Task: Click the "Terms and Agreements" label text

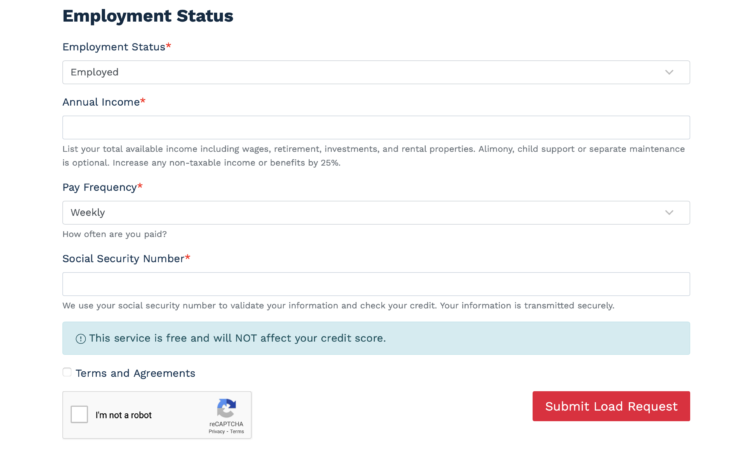Action: [x=135, y=373]
